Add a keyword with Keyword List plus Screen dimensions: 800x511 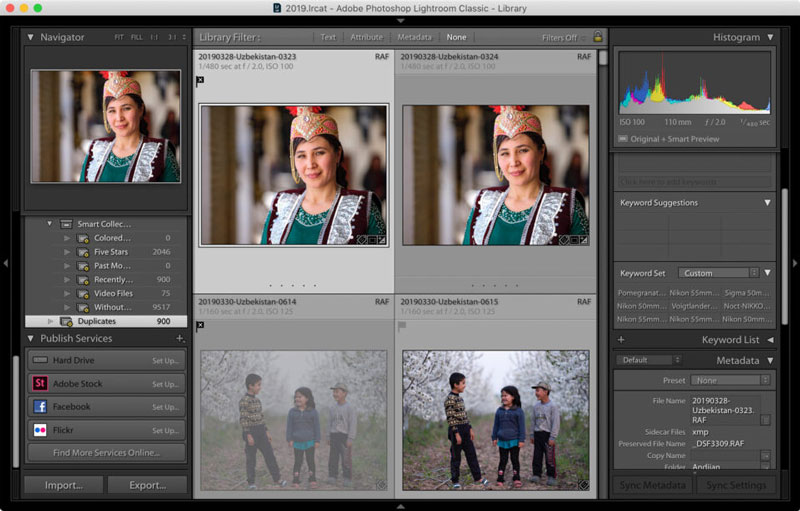point(621,340)
